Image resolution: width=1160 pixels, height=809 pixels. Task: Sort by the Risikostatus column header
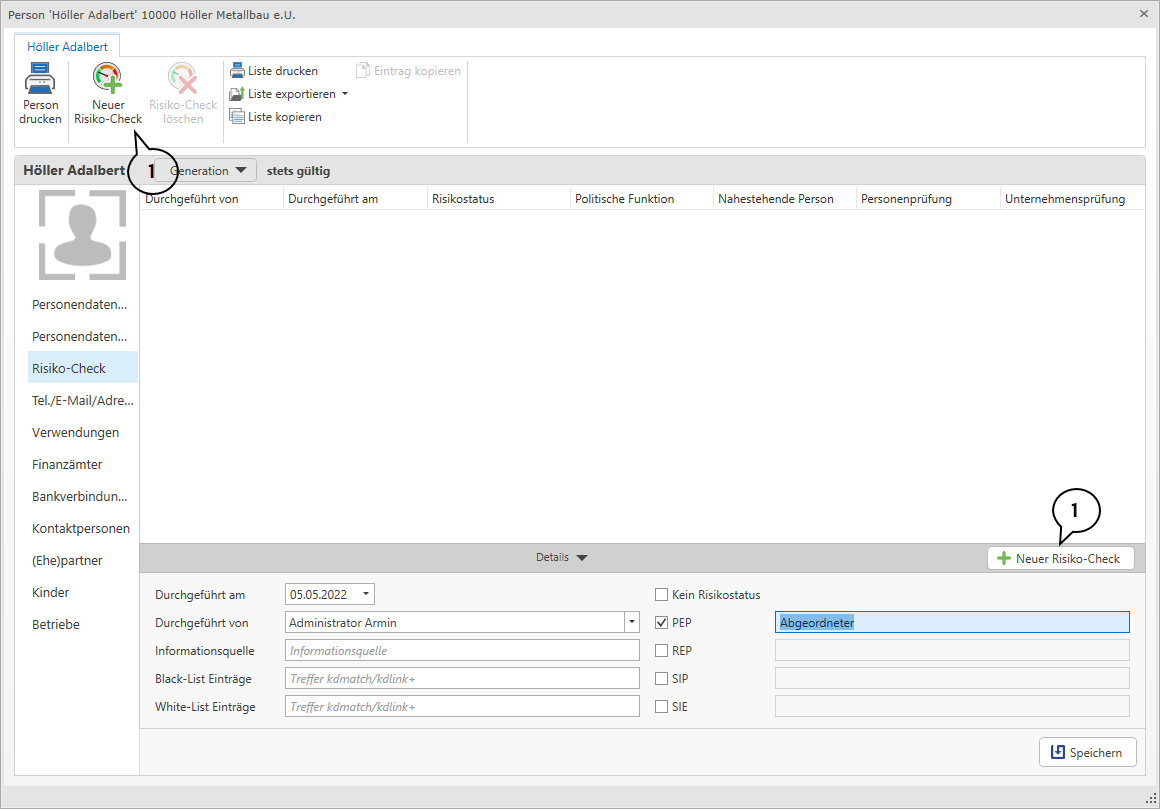463,199
